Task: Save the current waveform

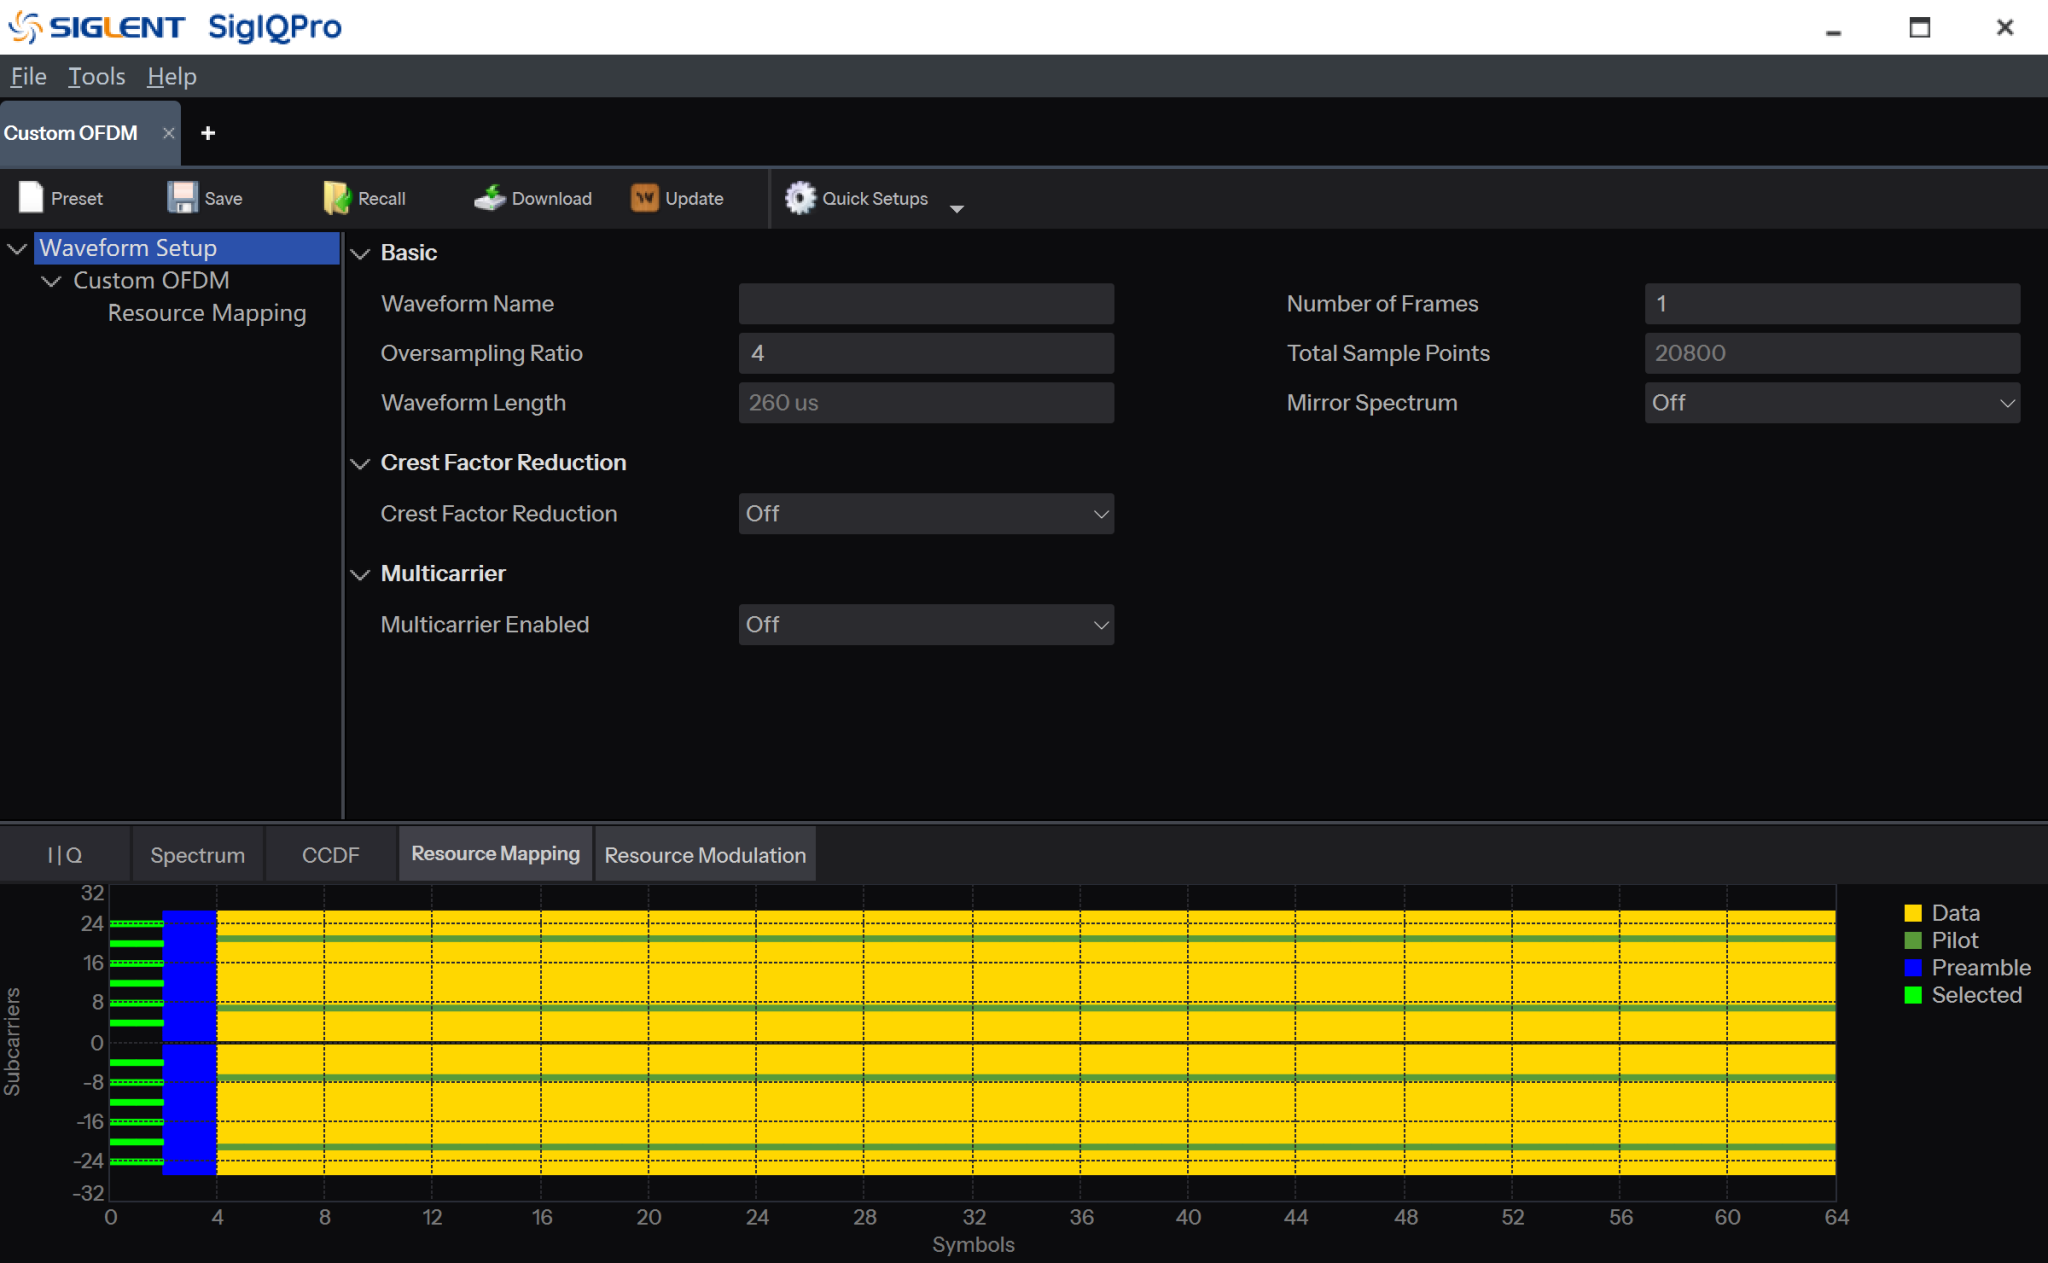Action: click(183, 197)
